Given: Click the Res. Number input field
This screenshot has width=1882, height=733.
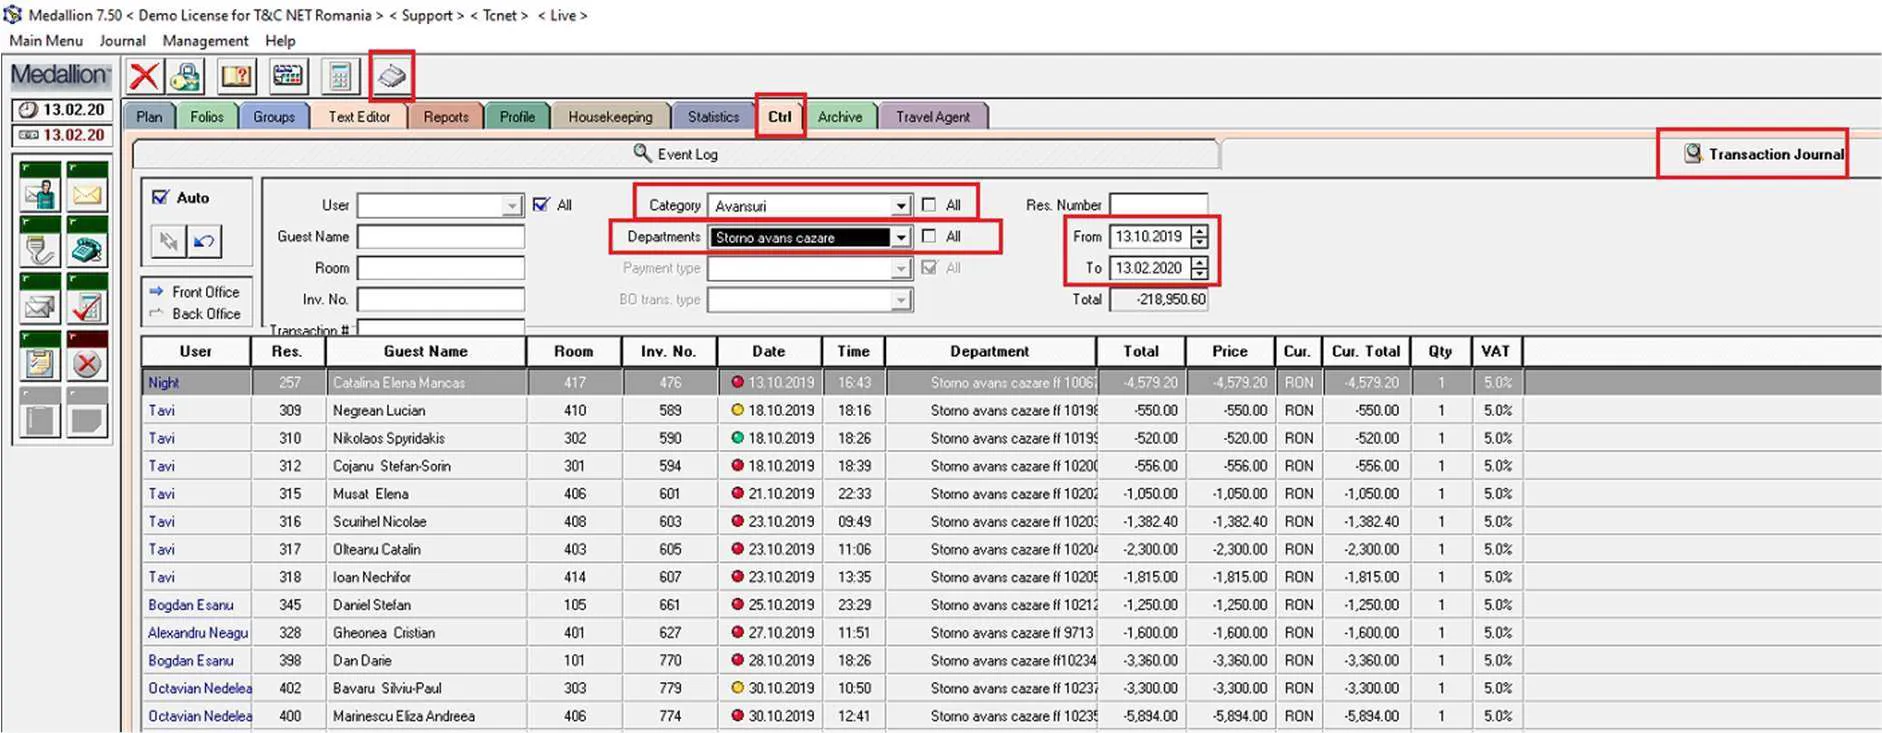Looking at the screenshot, I should 1159,205.
